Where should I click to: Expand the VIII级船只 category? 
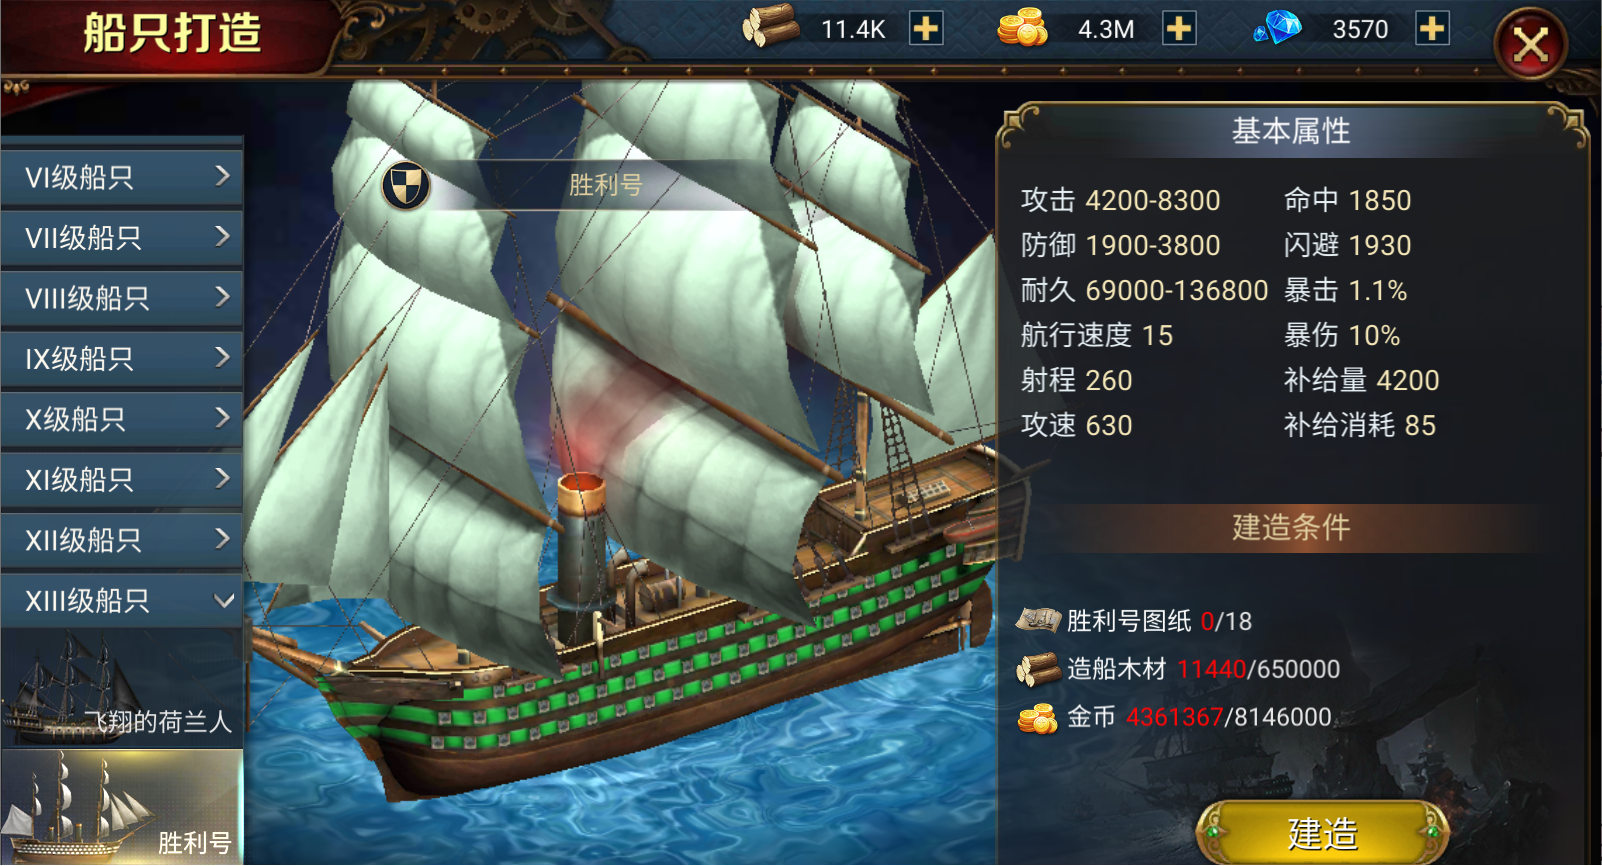click(122, 298)
